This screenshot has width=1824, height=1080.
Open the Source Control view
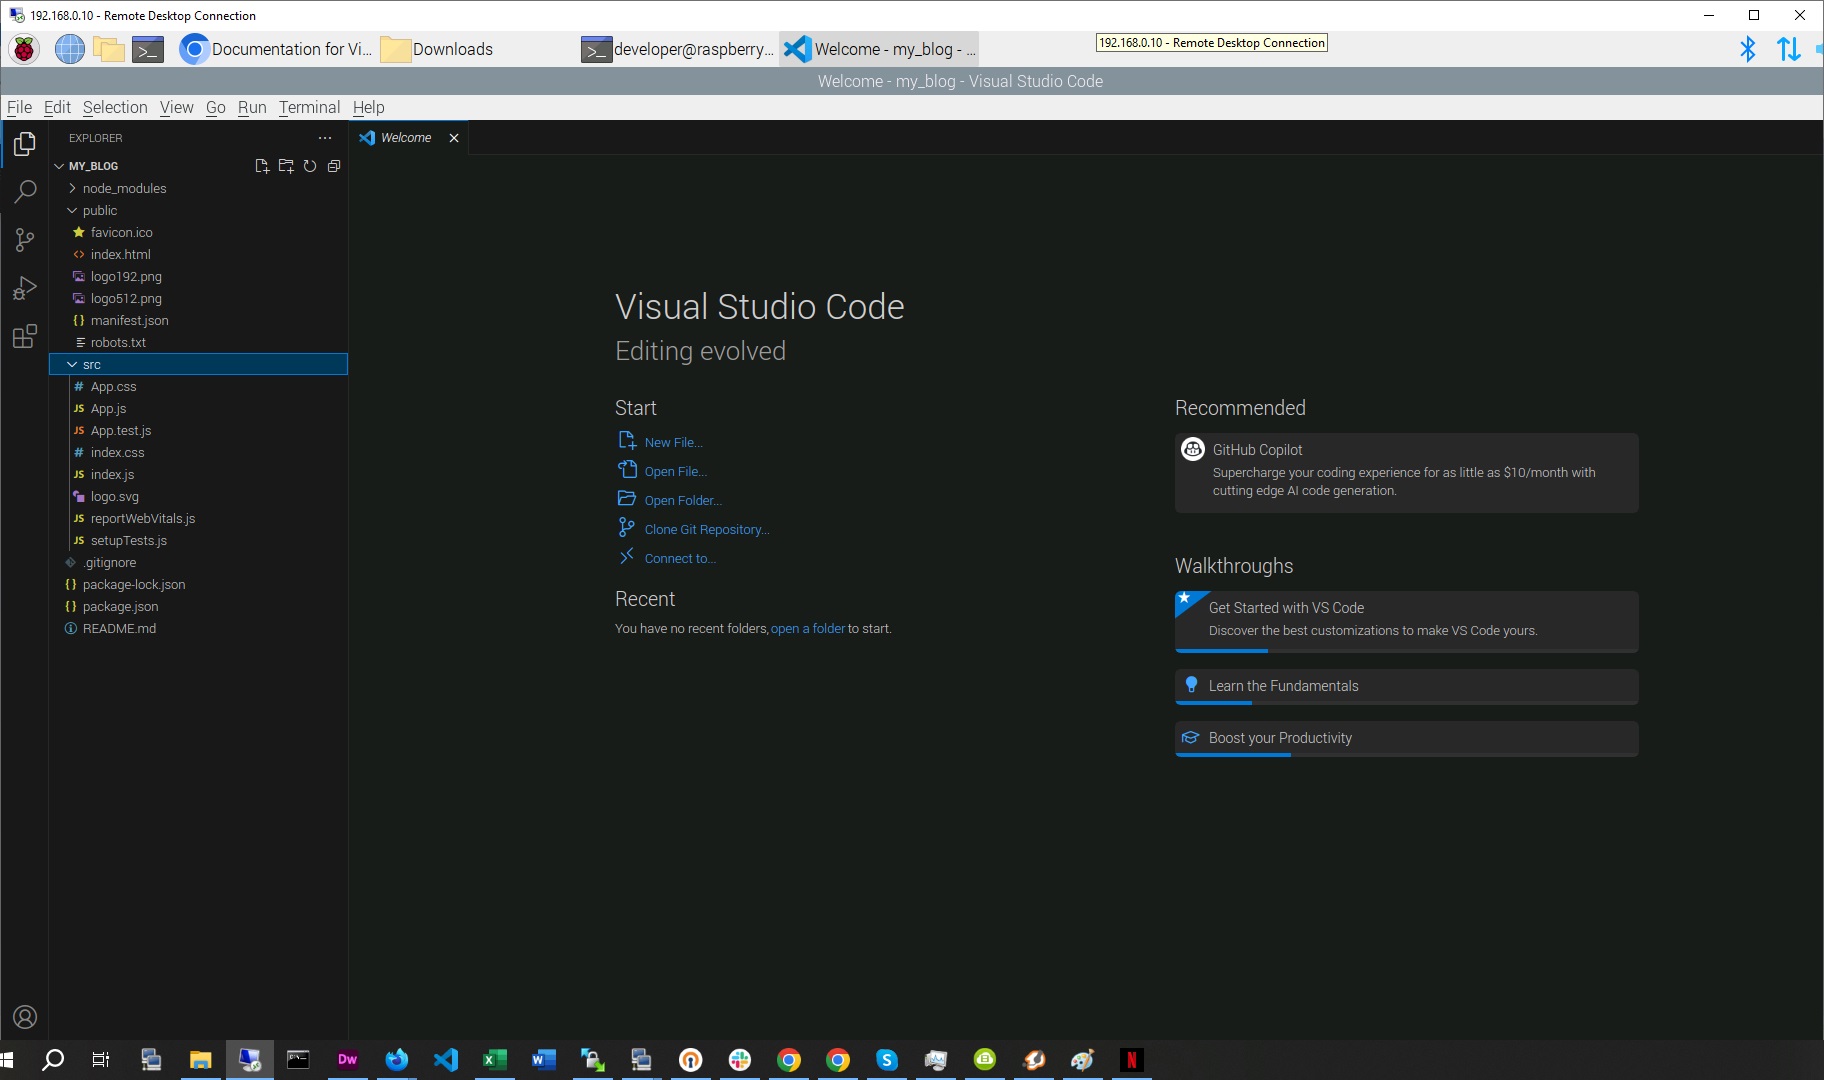tap(25, 240)
